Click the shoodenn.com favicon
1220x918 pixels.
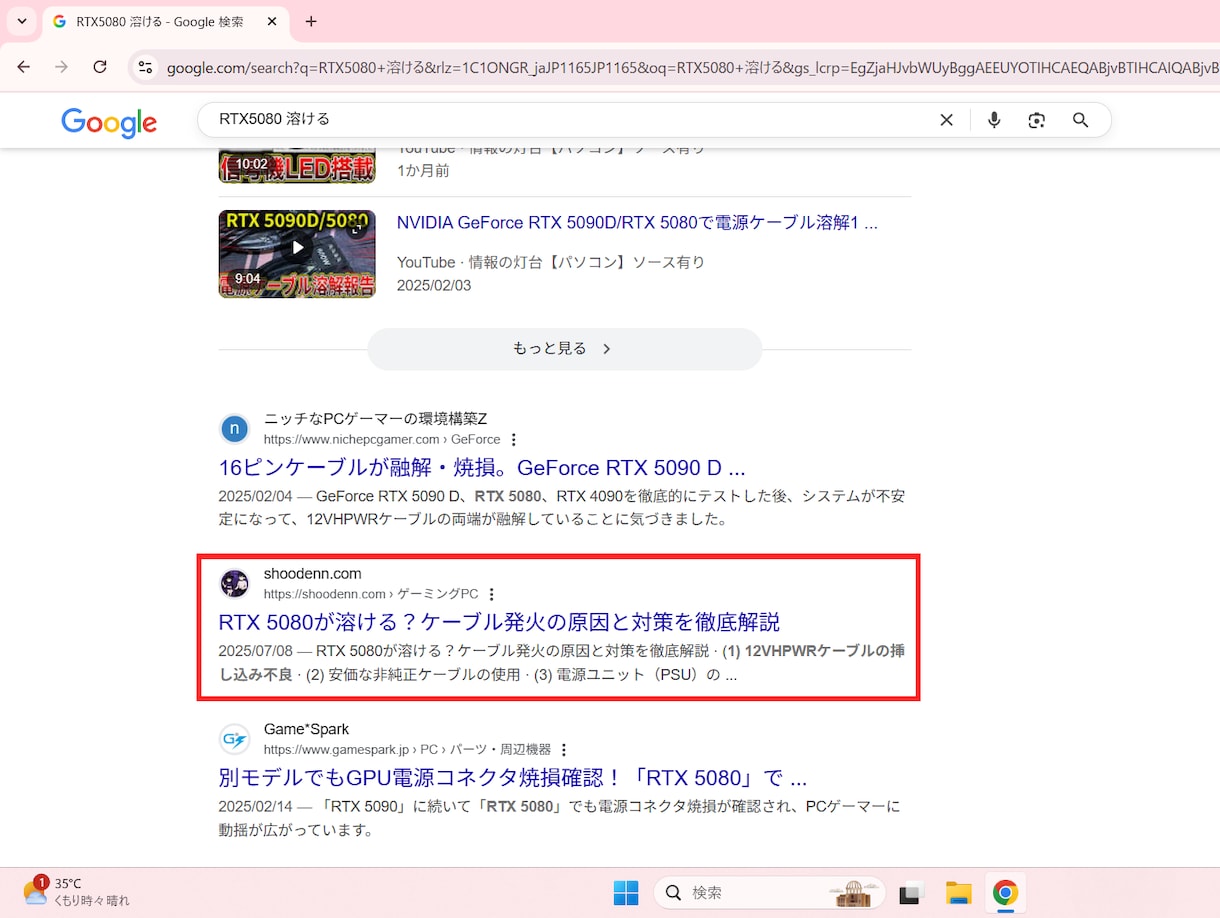coord(234,584)
